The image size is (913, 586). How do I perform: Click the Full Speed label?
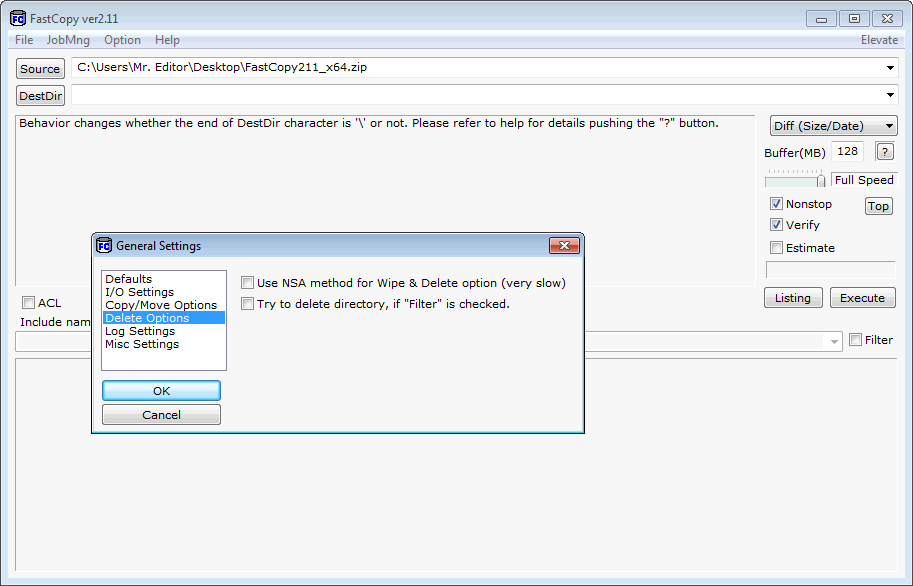[x=864, y=180]
